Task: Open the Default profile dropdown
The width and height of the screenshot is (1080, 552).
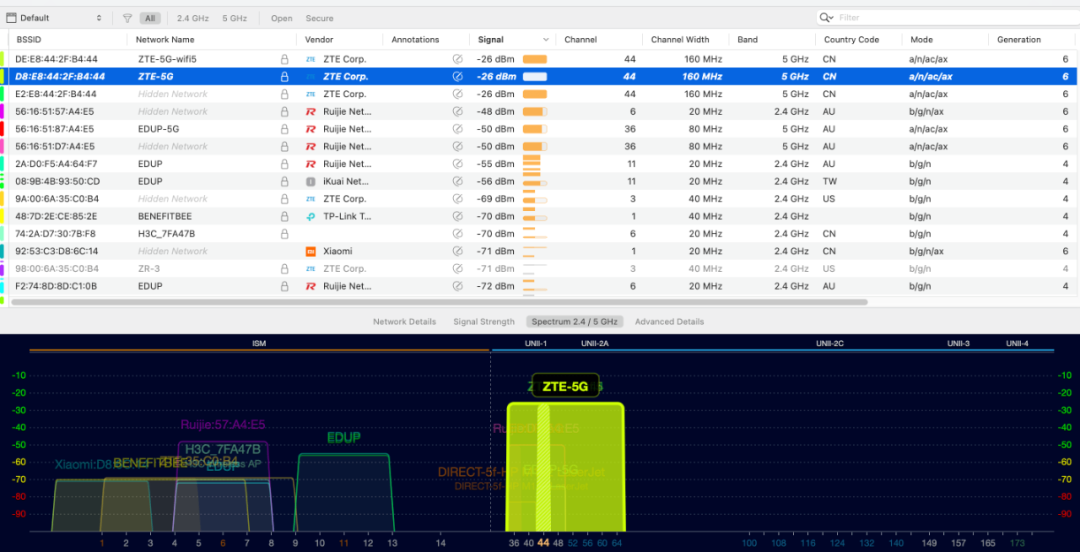Action: [55, 18]
